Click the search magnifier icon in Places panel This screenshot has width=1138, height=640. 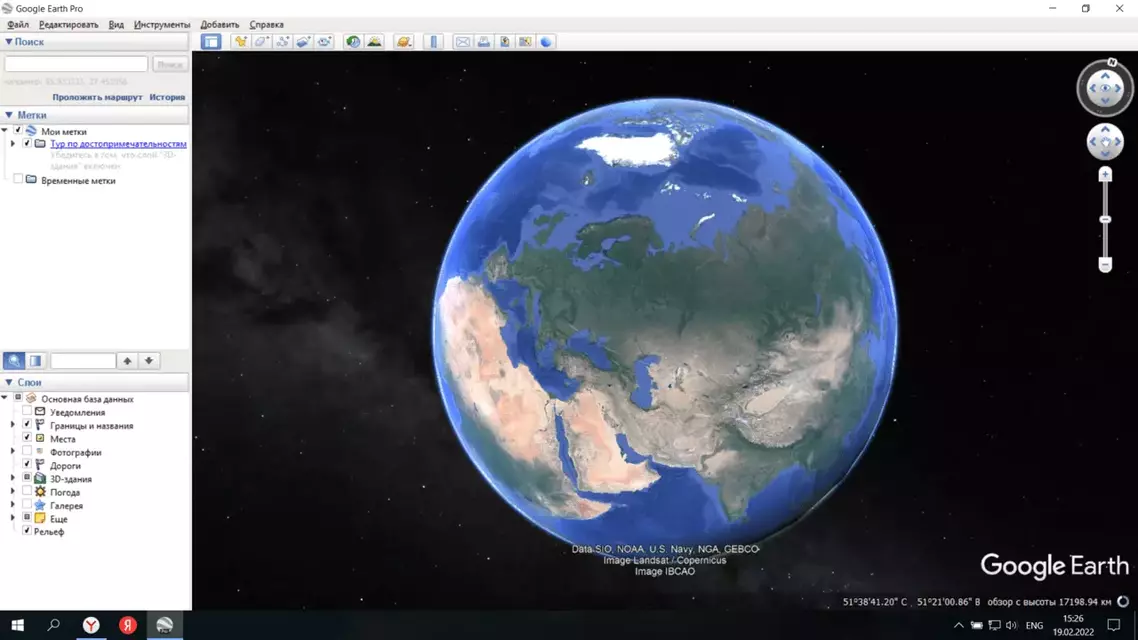coord(15,361)
